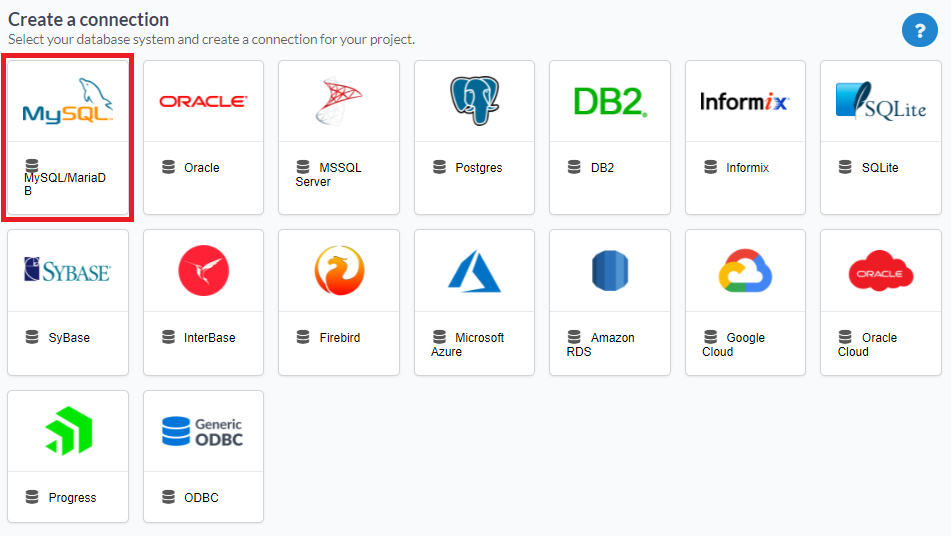Click database stack icon beside Oracle label
This screenshot has width=951, height=536.
coord(168,167)
